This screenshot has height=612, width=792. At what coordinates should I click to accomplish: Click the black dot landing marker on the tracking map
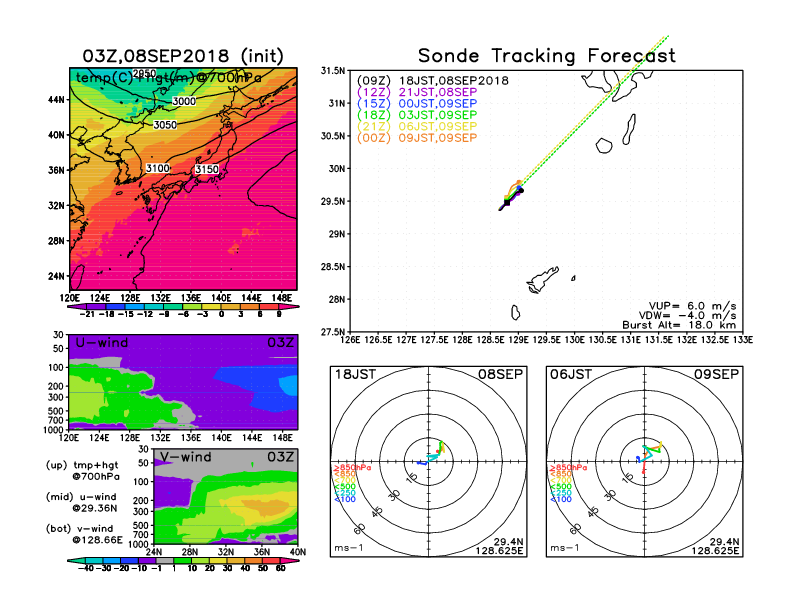pyautogui.click(x=521, y=190)
